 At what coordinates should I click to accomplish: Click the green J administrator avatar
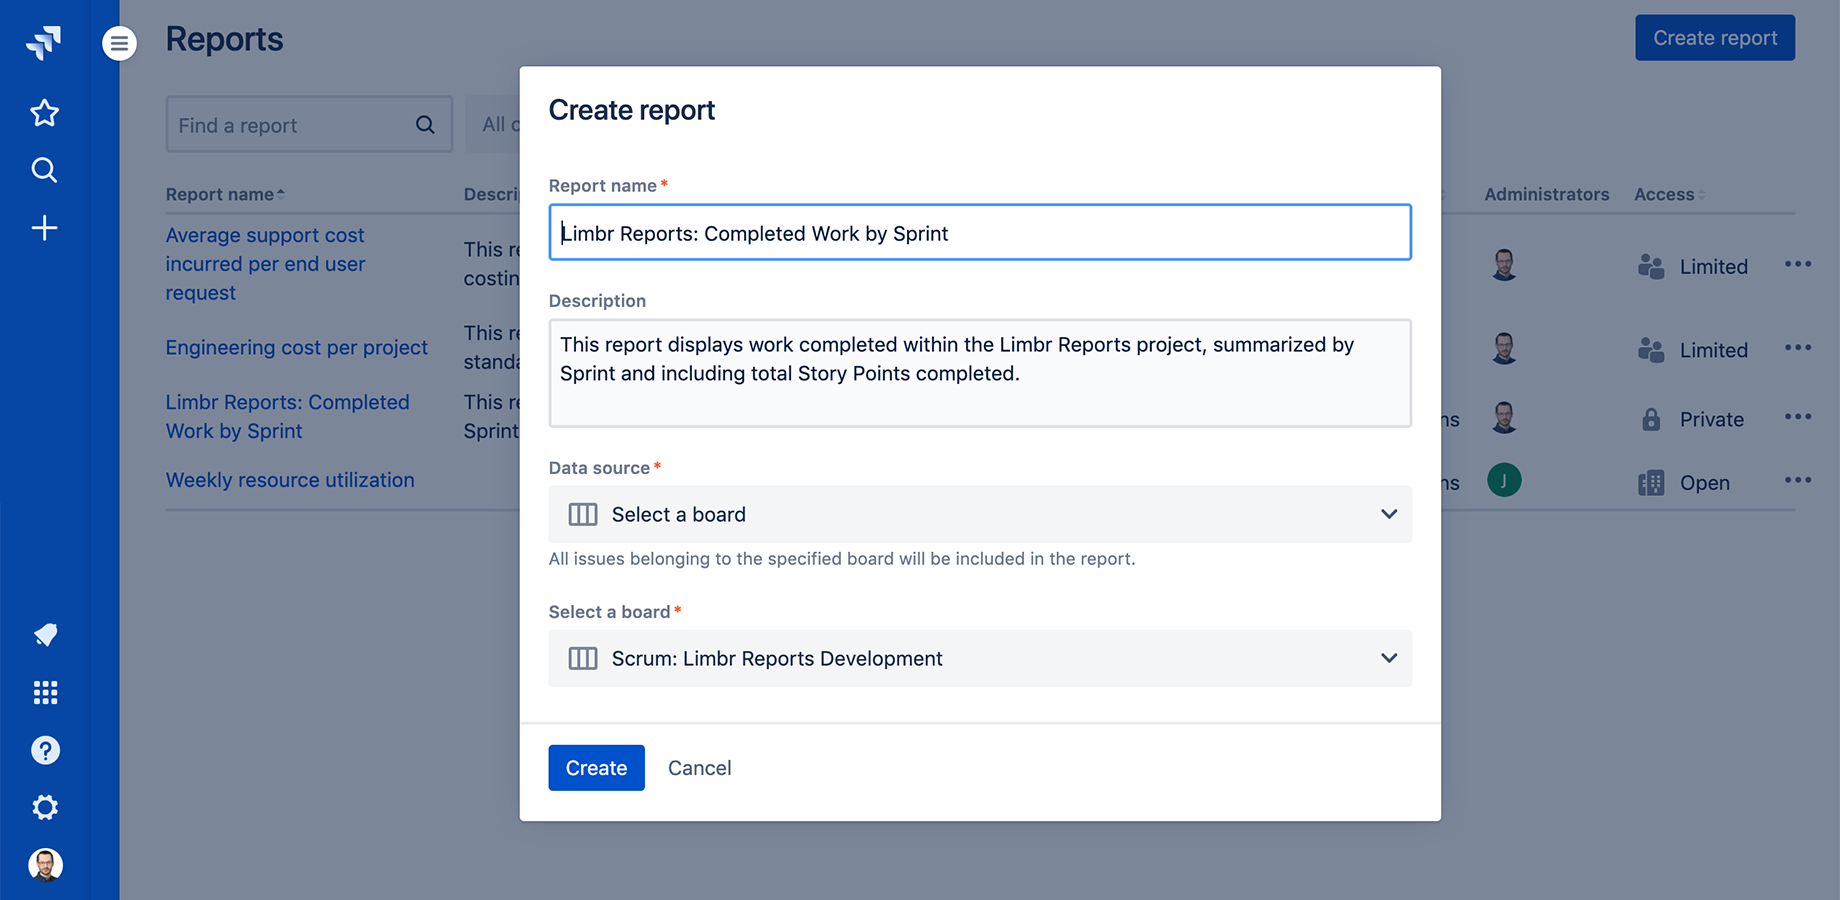(x=1504, y=481)
